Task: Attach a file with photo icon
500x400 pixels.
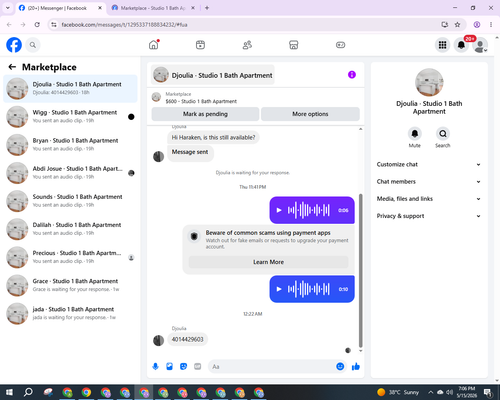Action: click(x=169, y=367)
